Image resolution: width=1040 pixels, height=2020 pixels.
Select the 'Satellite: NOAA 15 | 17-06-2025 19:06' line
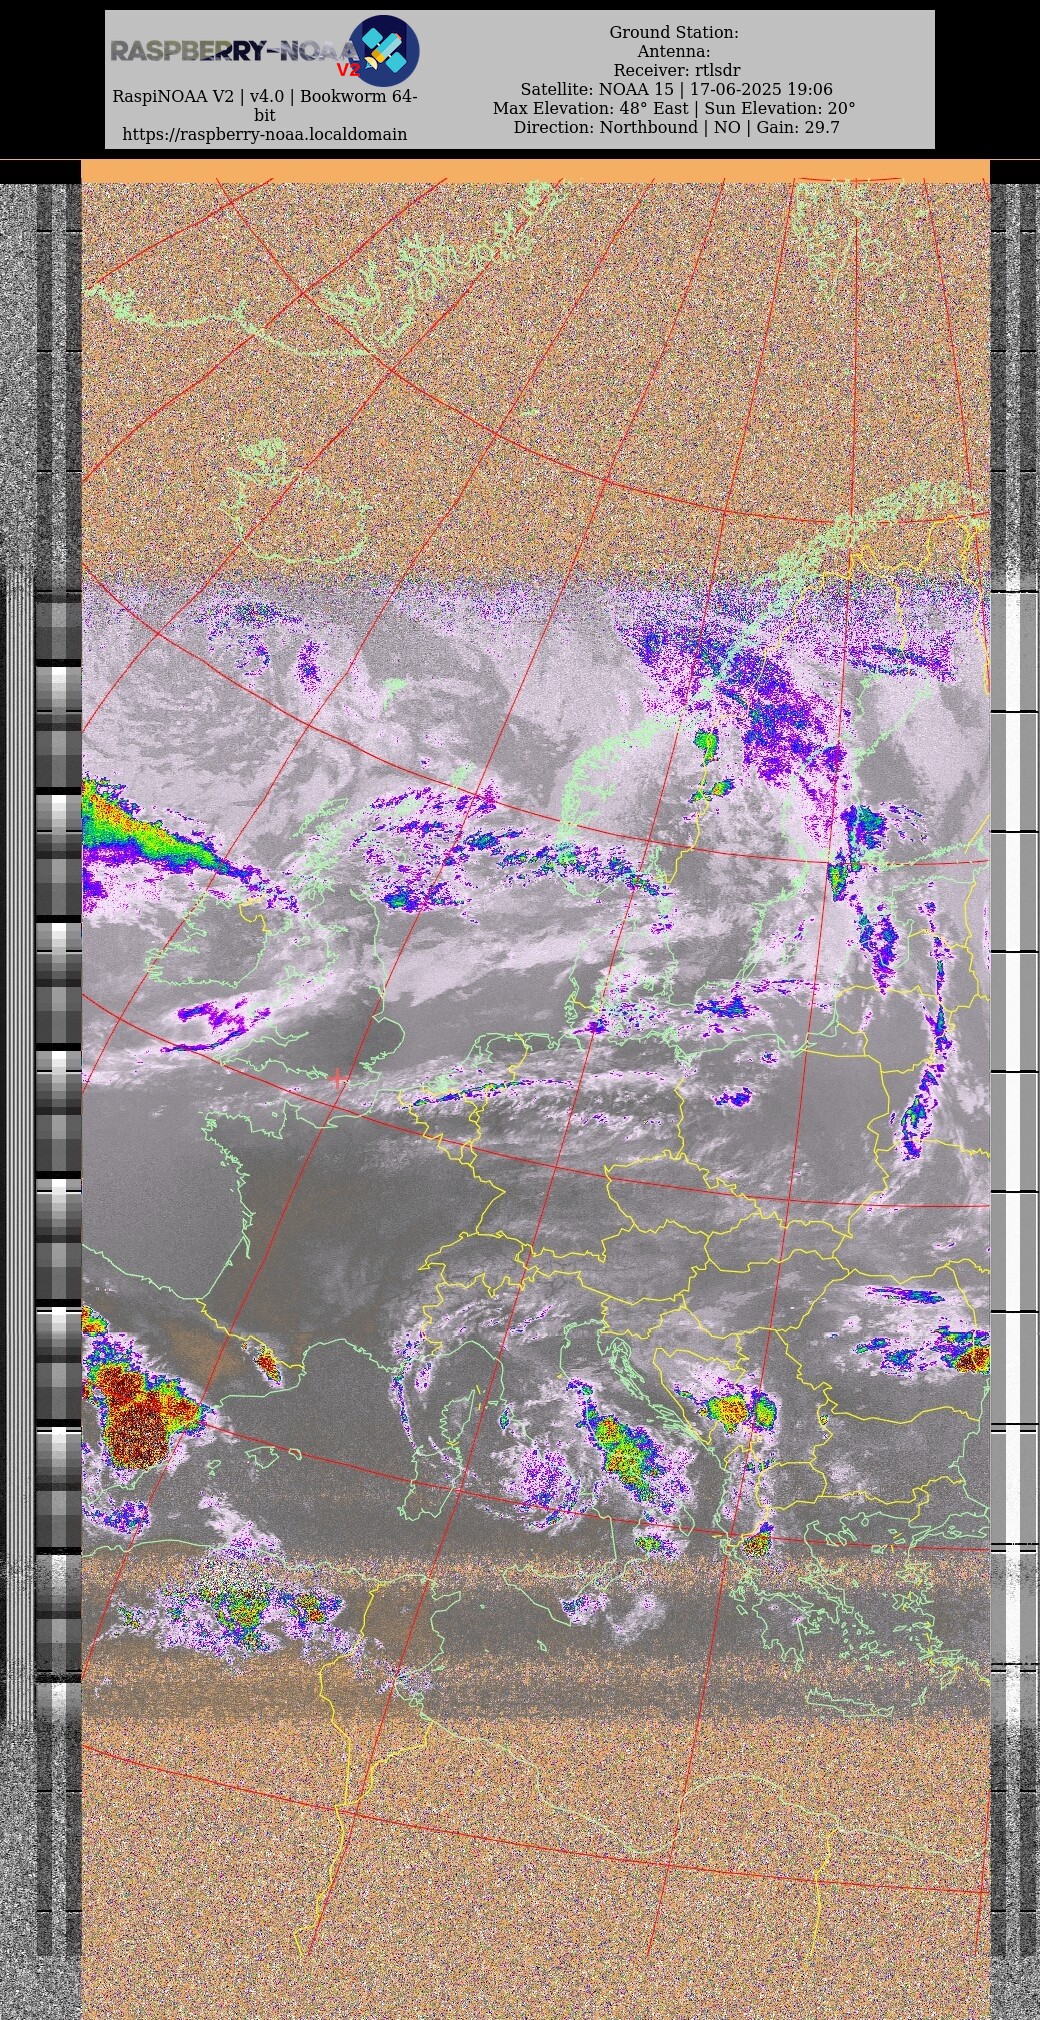click(676, 89)
